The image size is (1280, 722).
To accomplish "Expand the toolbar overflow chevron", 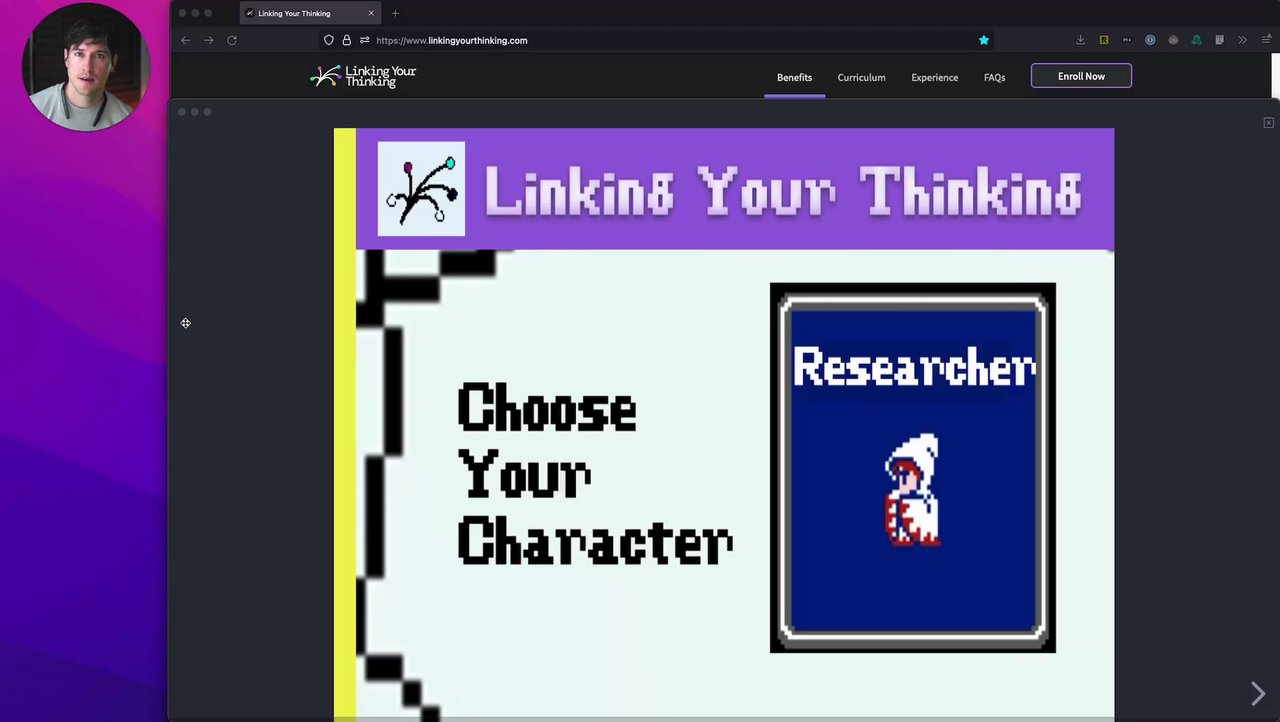I will [x=1242, y=40].
